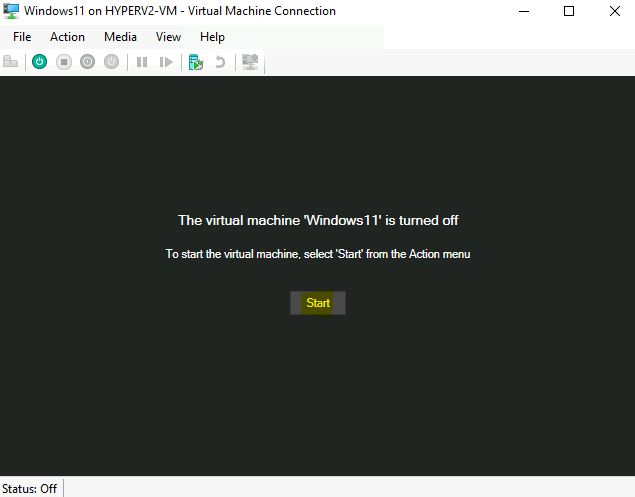Screen dimensions: 635x497
Task: Click the Turn Off stop icon
Action: click(x=64, y=62)
